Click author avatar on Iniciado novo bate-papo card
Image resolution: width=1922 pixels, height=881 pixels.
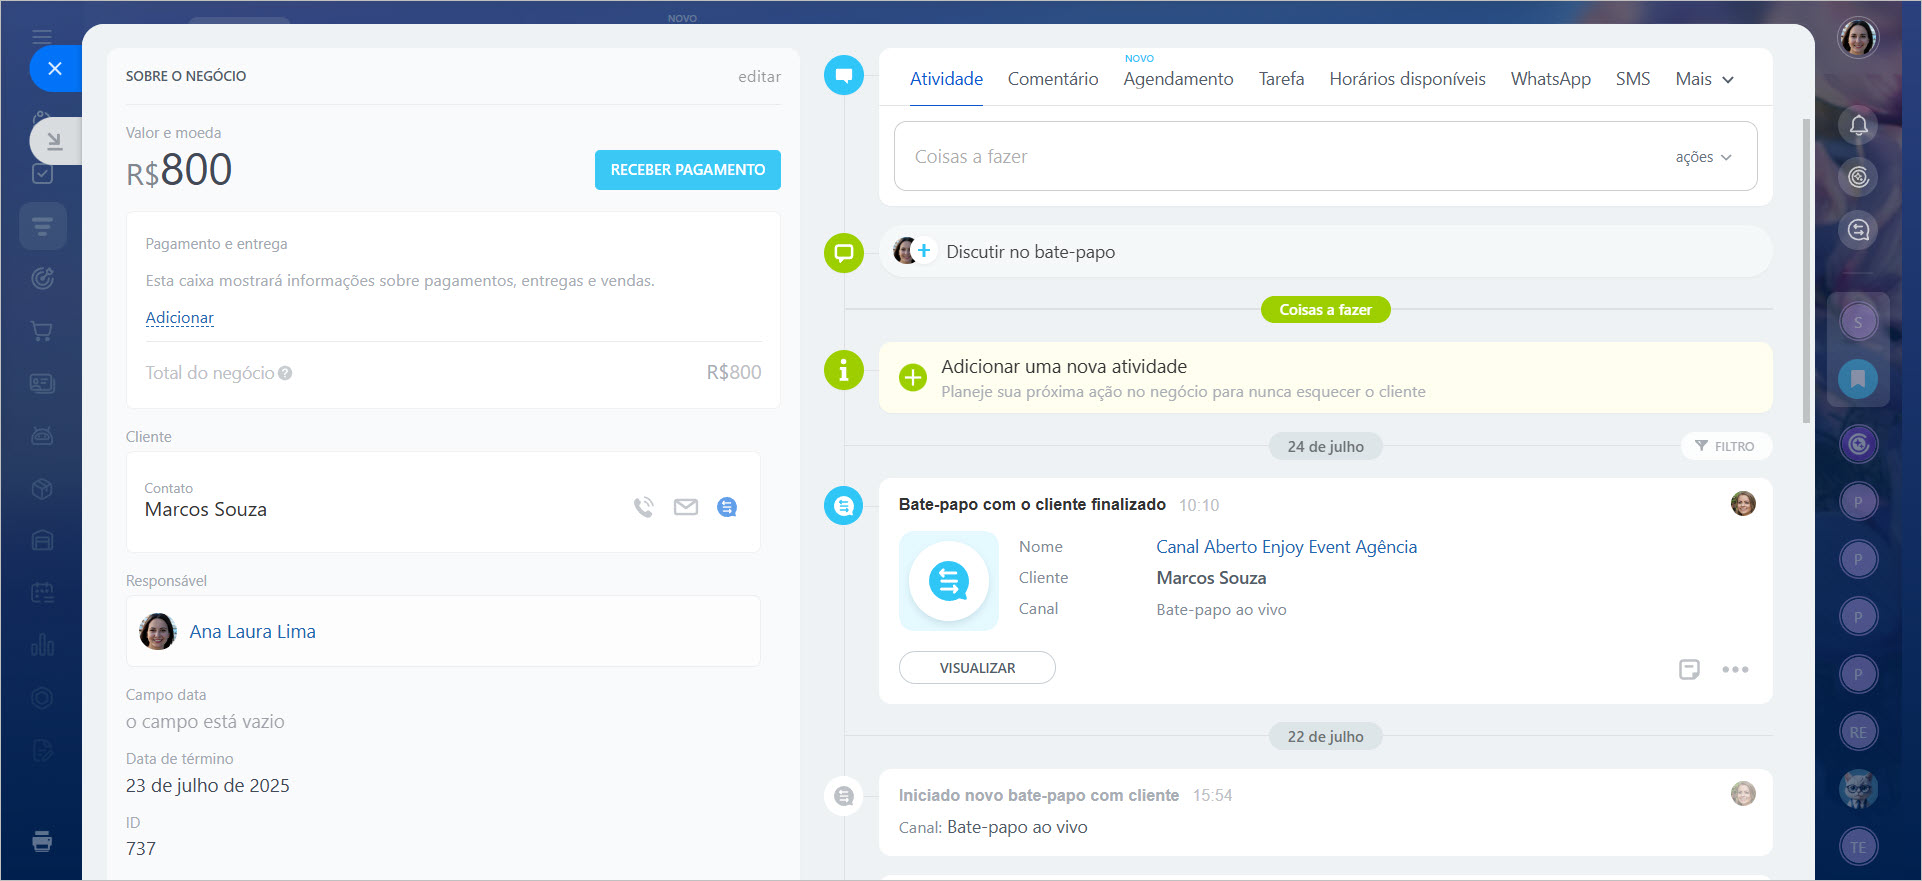(1743, 794)
